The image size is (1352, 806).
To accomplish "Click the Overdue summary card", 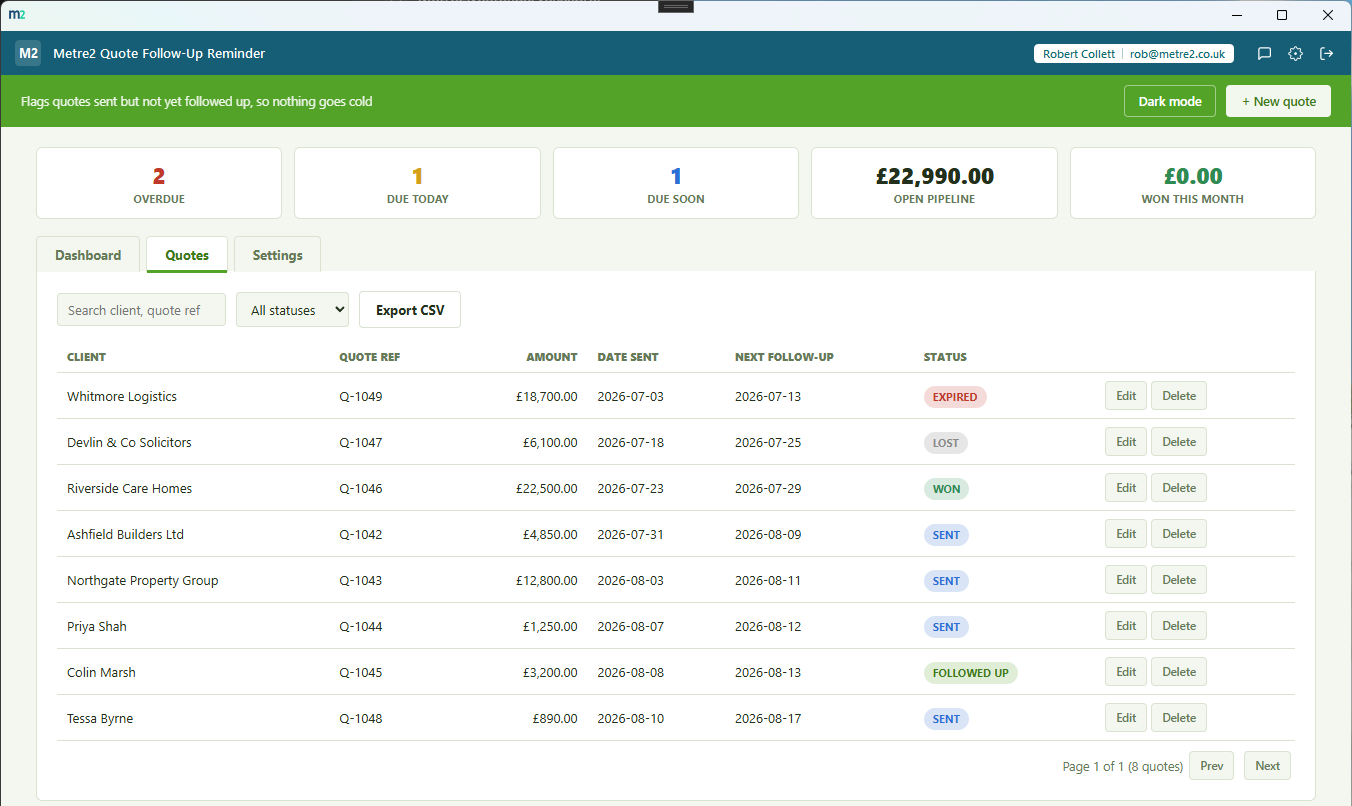I will pyautogui.click(x=159, y=183).
